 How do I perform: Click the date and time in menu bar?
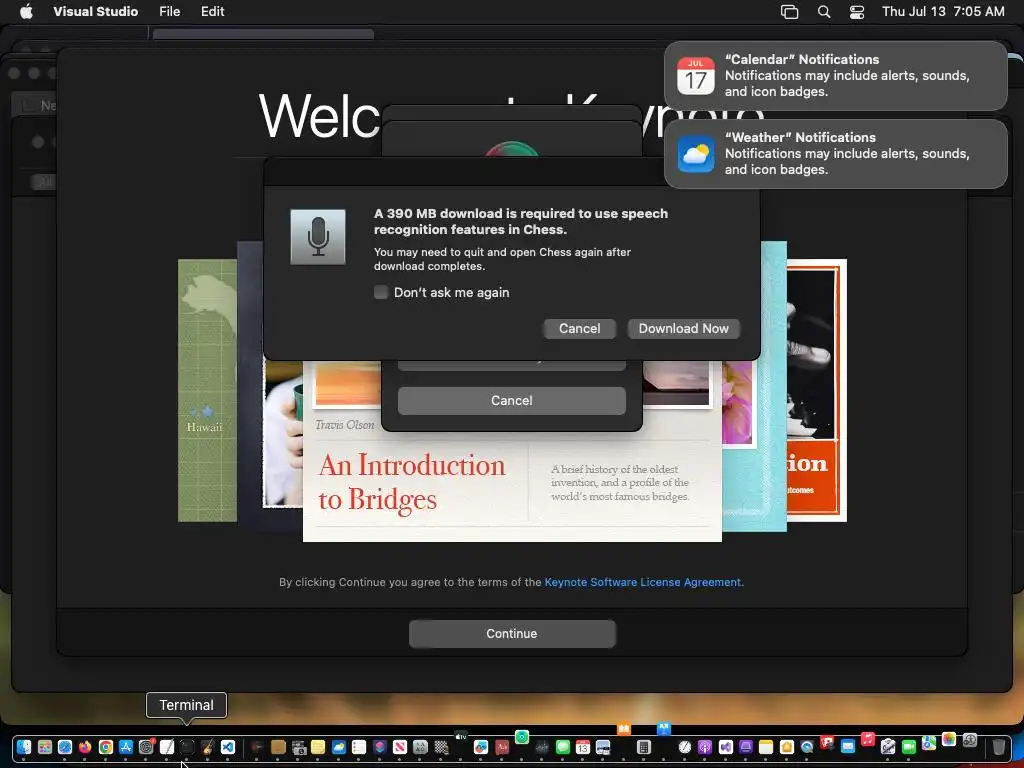click(943, 11)
